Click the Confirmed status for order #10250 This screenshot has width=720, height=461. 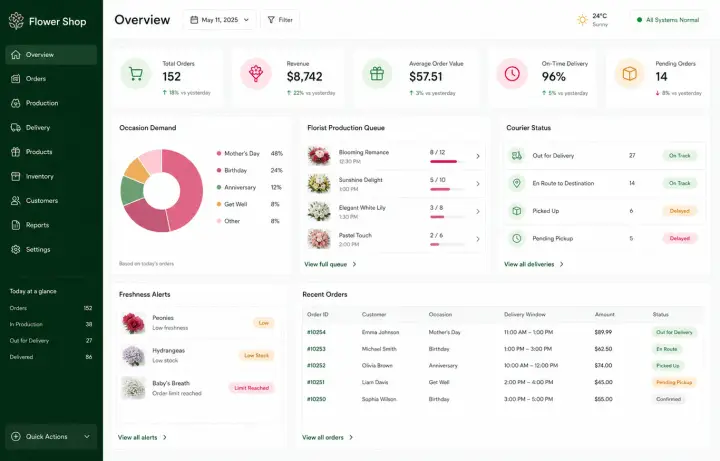pos(668,399)
